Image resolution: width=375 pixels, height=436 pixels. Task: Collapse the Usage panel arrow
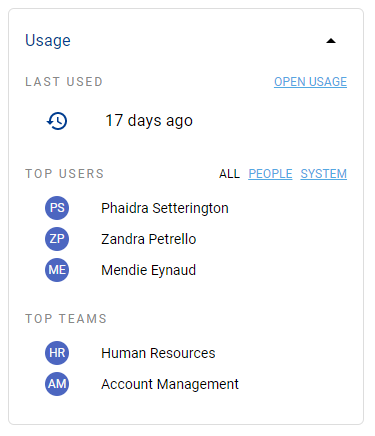click(331, 41)
